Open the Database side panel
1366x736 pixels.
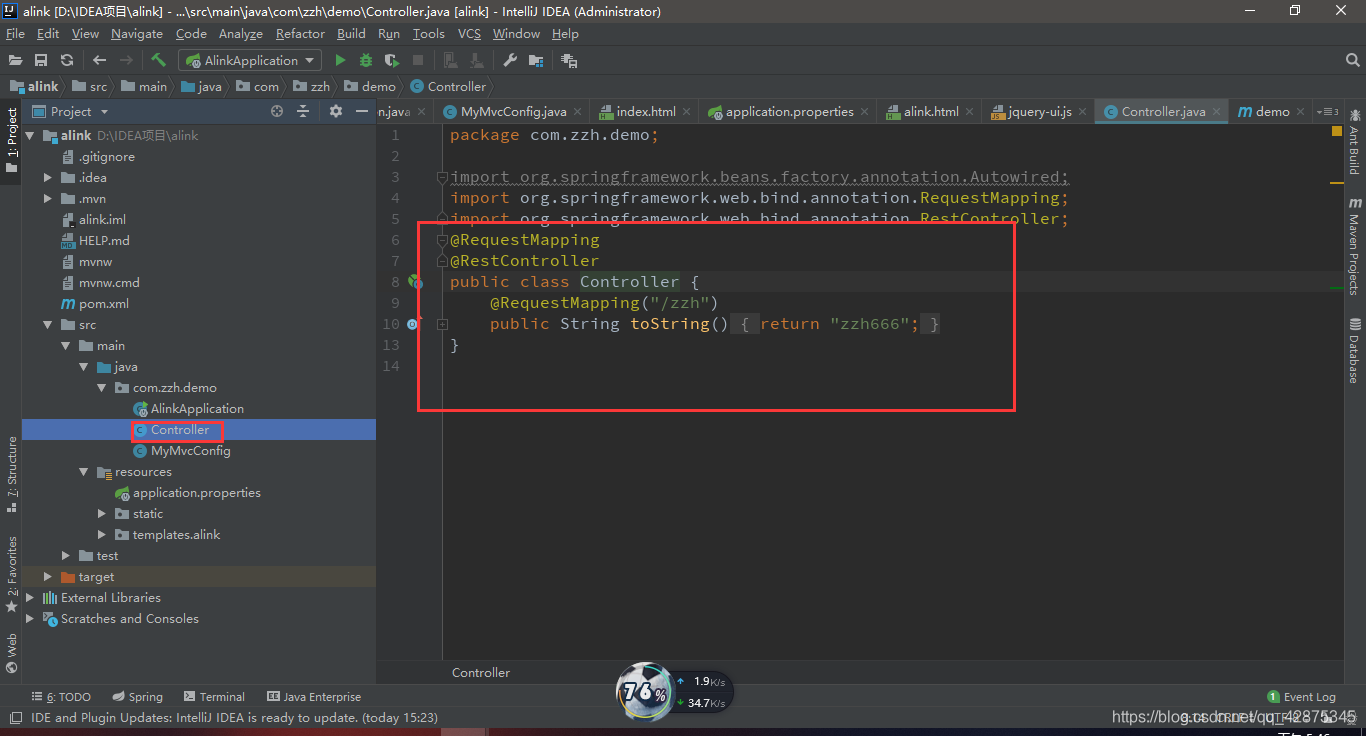pos(1354,350)
